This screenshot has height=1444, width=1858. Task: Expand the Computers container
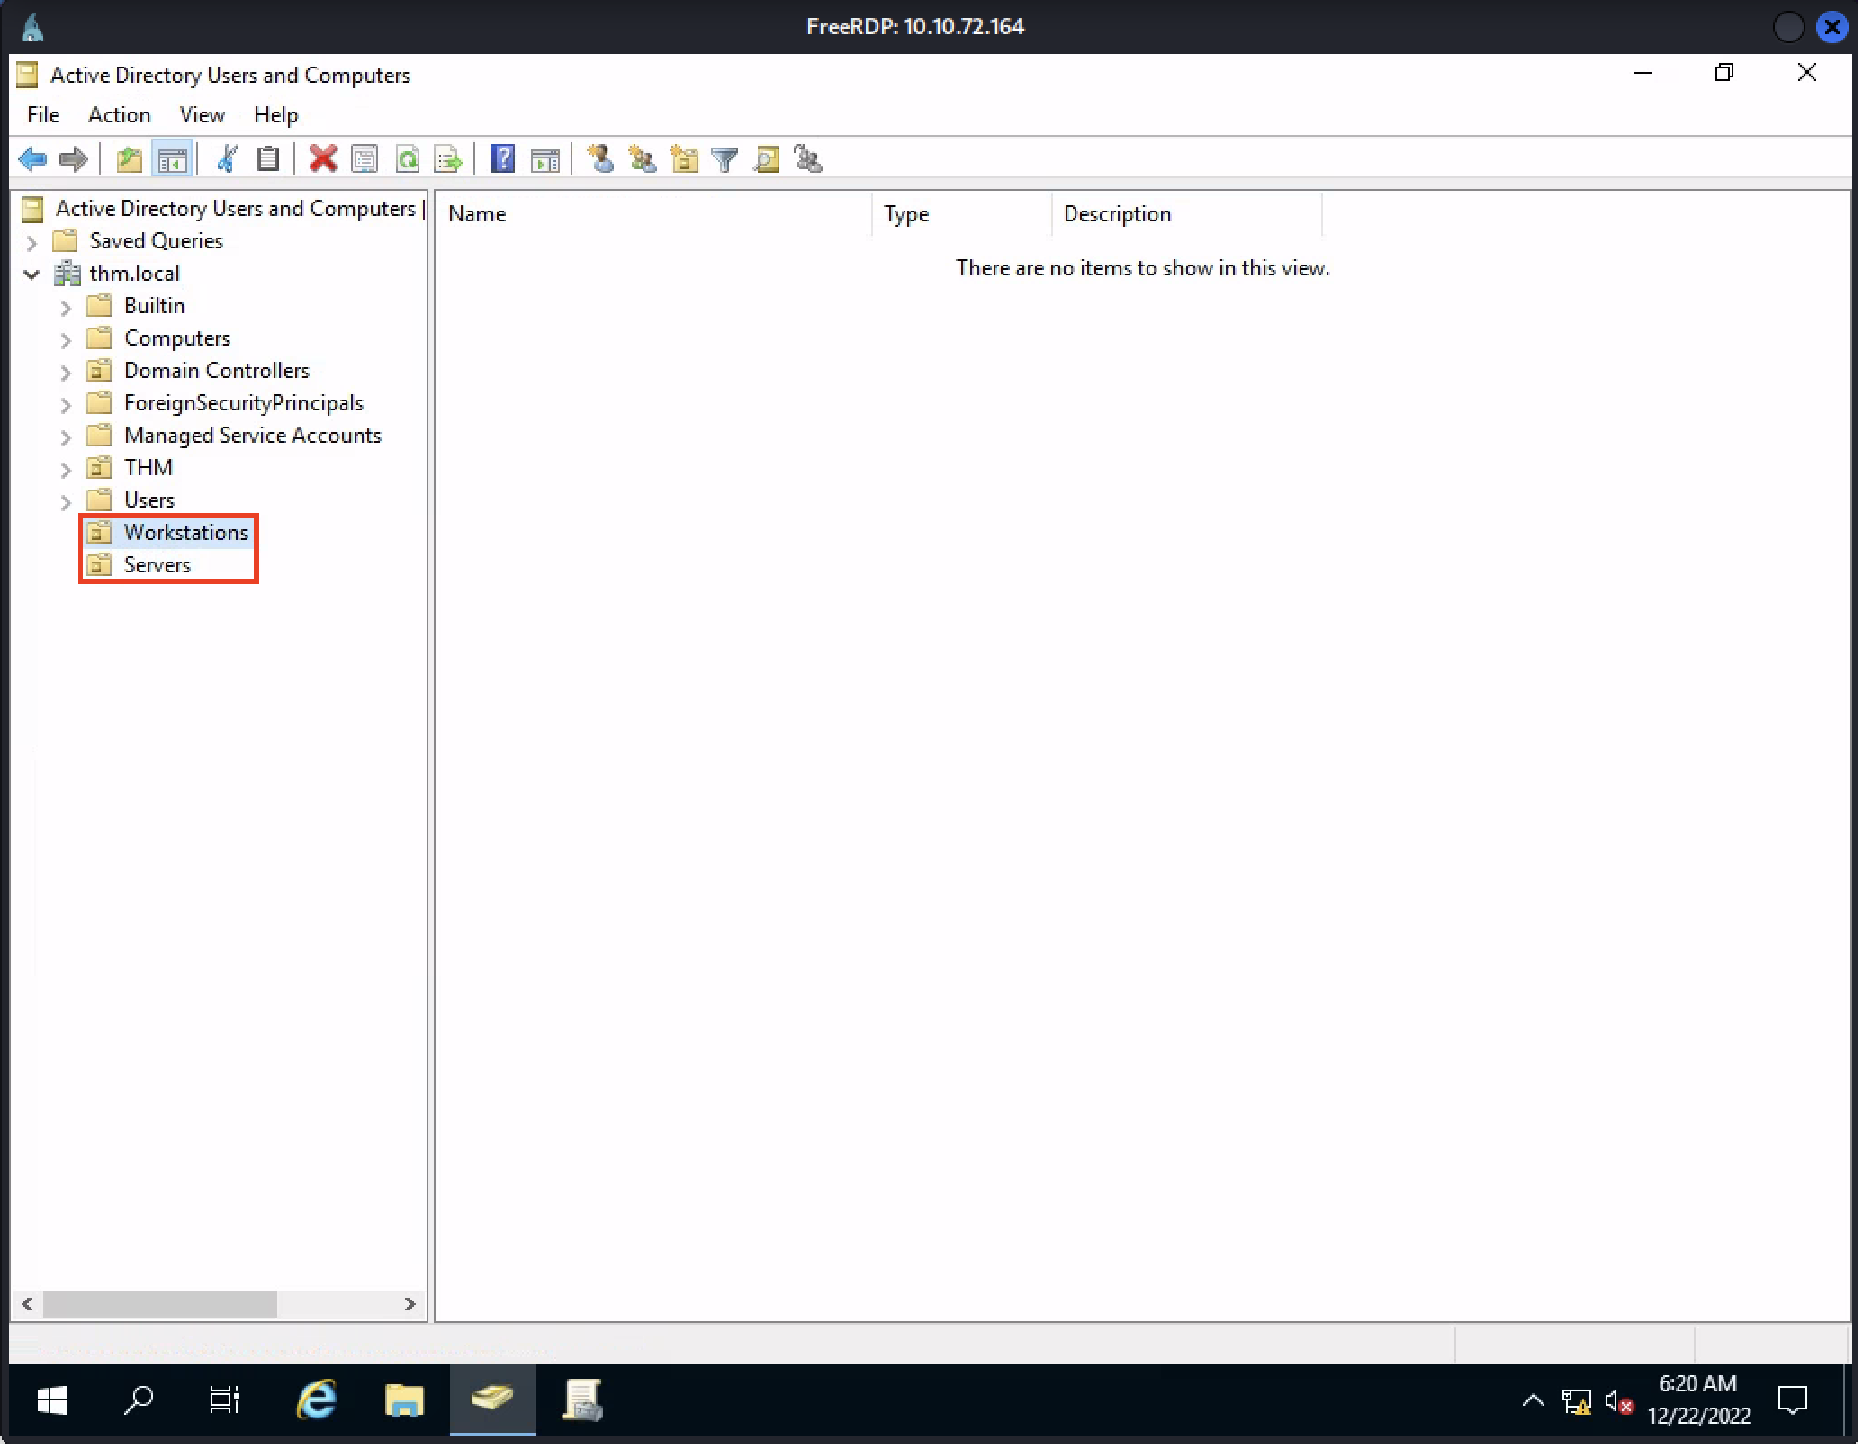coord(66,340)
